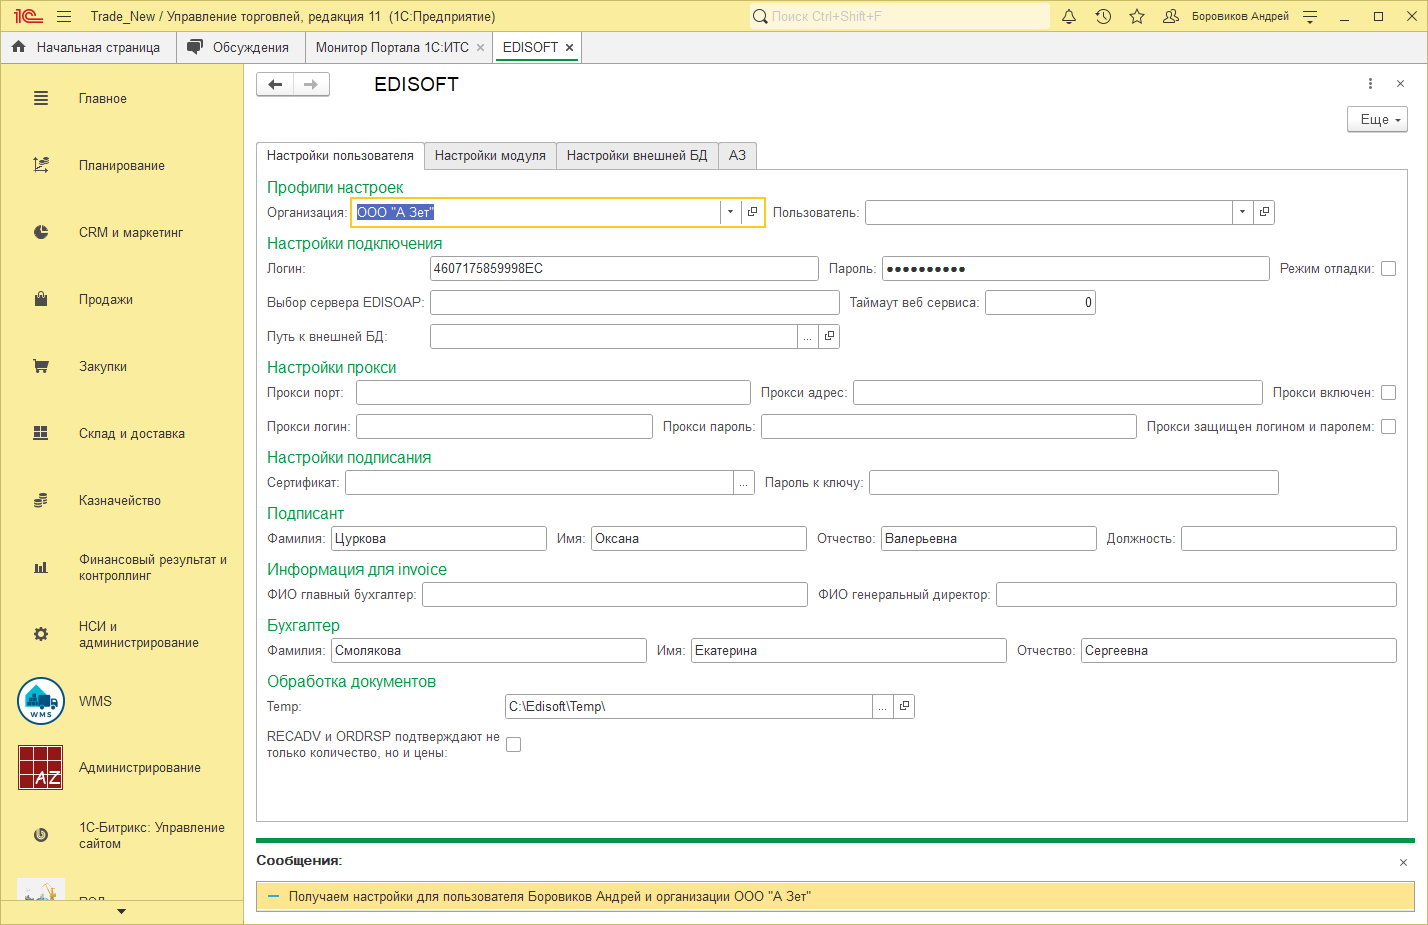Click the favorites star icon
Viewport: 1428px width, 925px height.
point(1137,16)
